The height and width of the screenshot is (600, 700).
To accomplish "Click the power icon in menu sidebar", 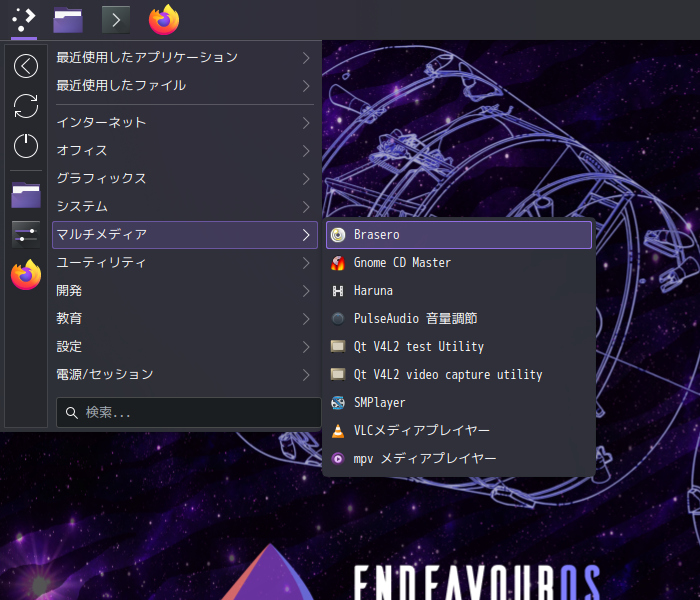I will (26, 146).
